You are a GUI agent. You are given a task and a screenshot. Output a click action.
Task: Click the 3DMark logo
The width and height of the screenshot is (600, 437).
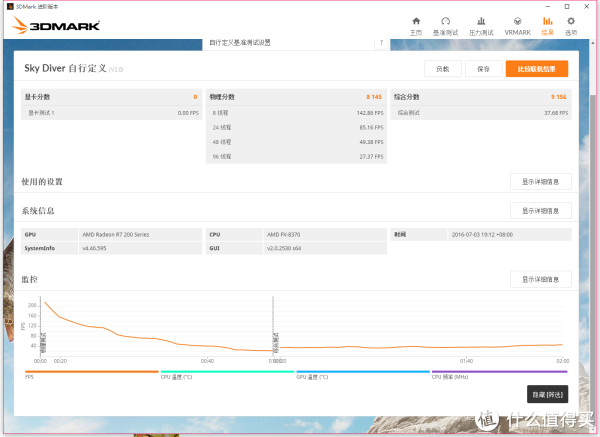click(56, 25)
